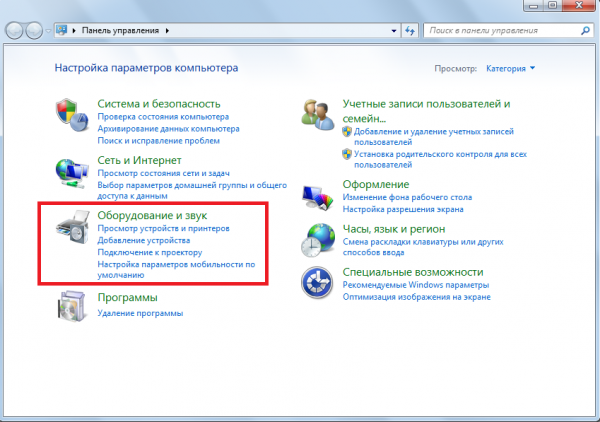Click Добавление устройства link
The width and height of the screenshot is (600, 422).
pos(143,241)
